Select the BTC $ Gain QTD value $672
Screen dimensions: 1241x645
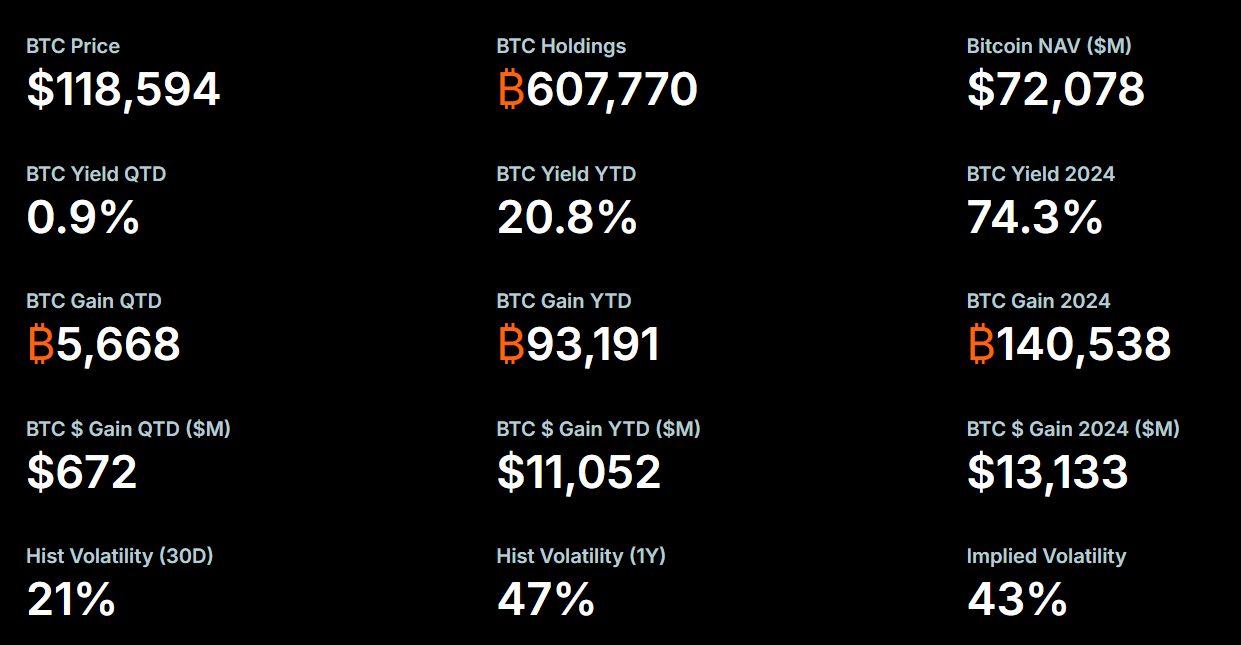(82, 472)
